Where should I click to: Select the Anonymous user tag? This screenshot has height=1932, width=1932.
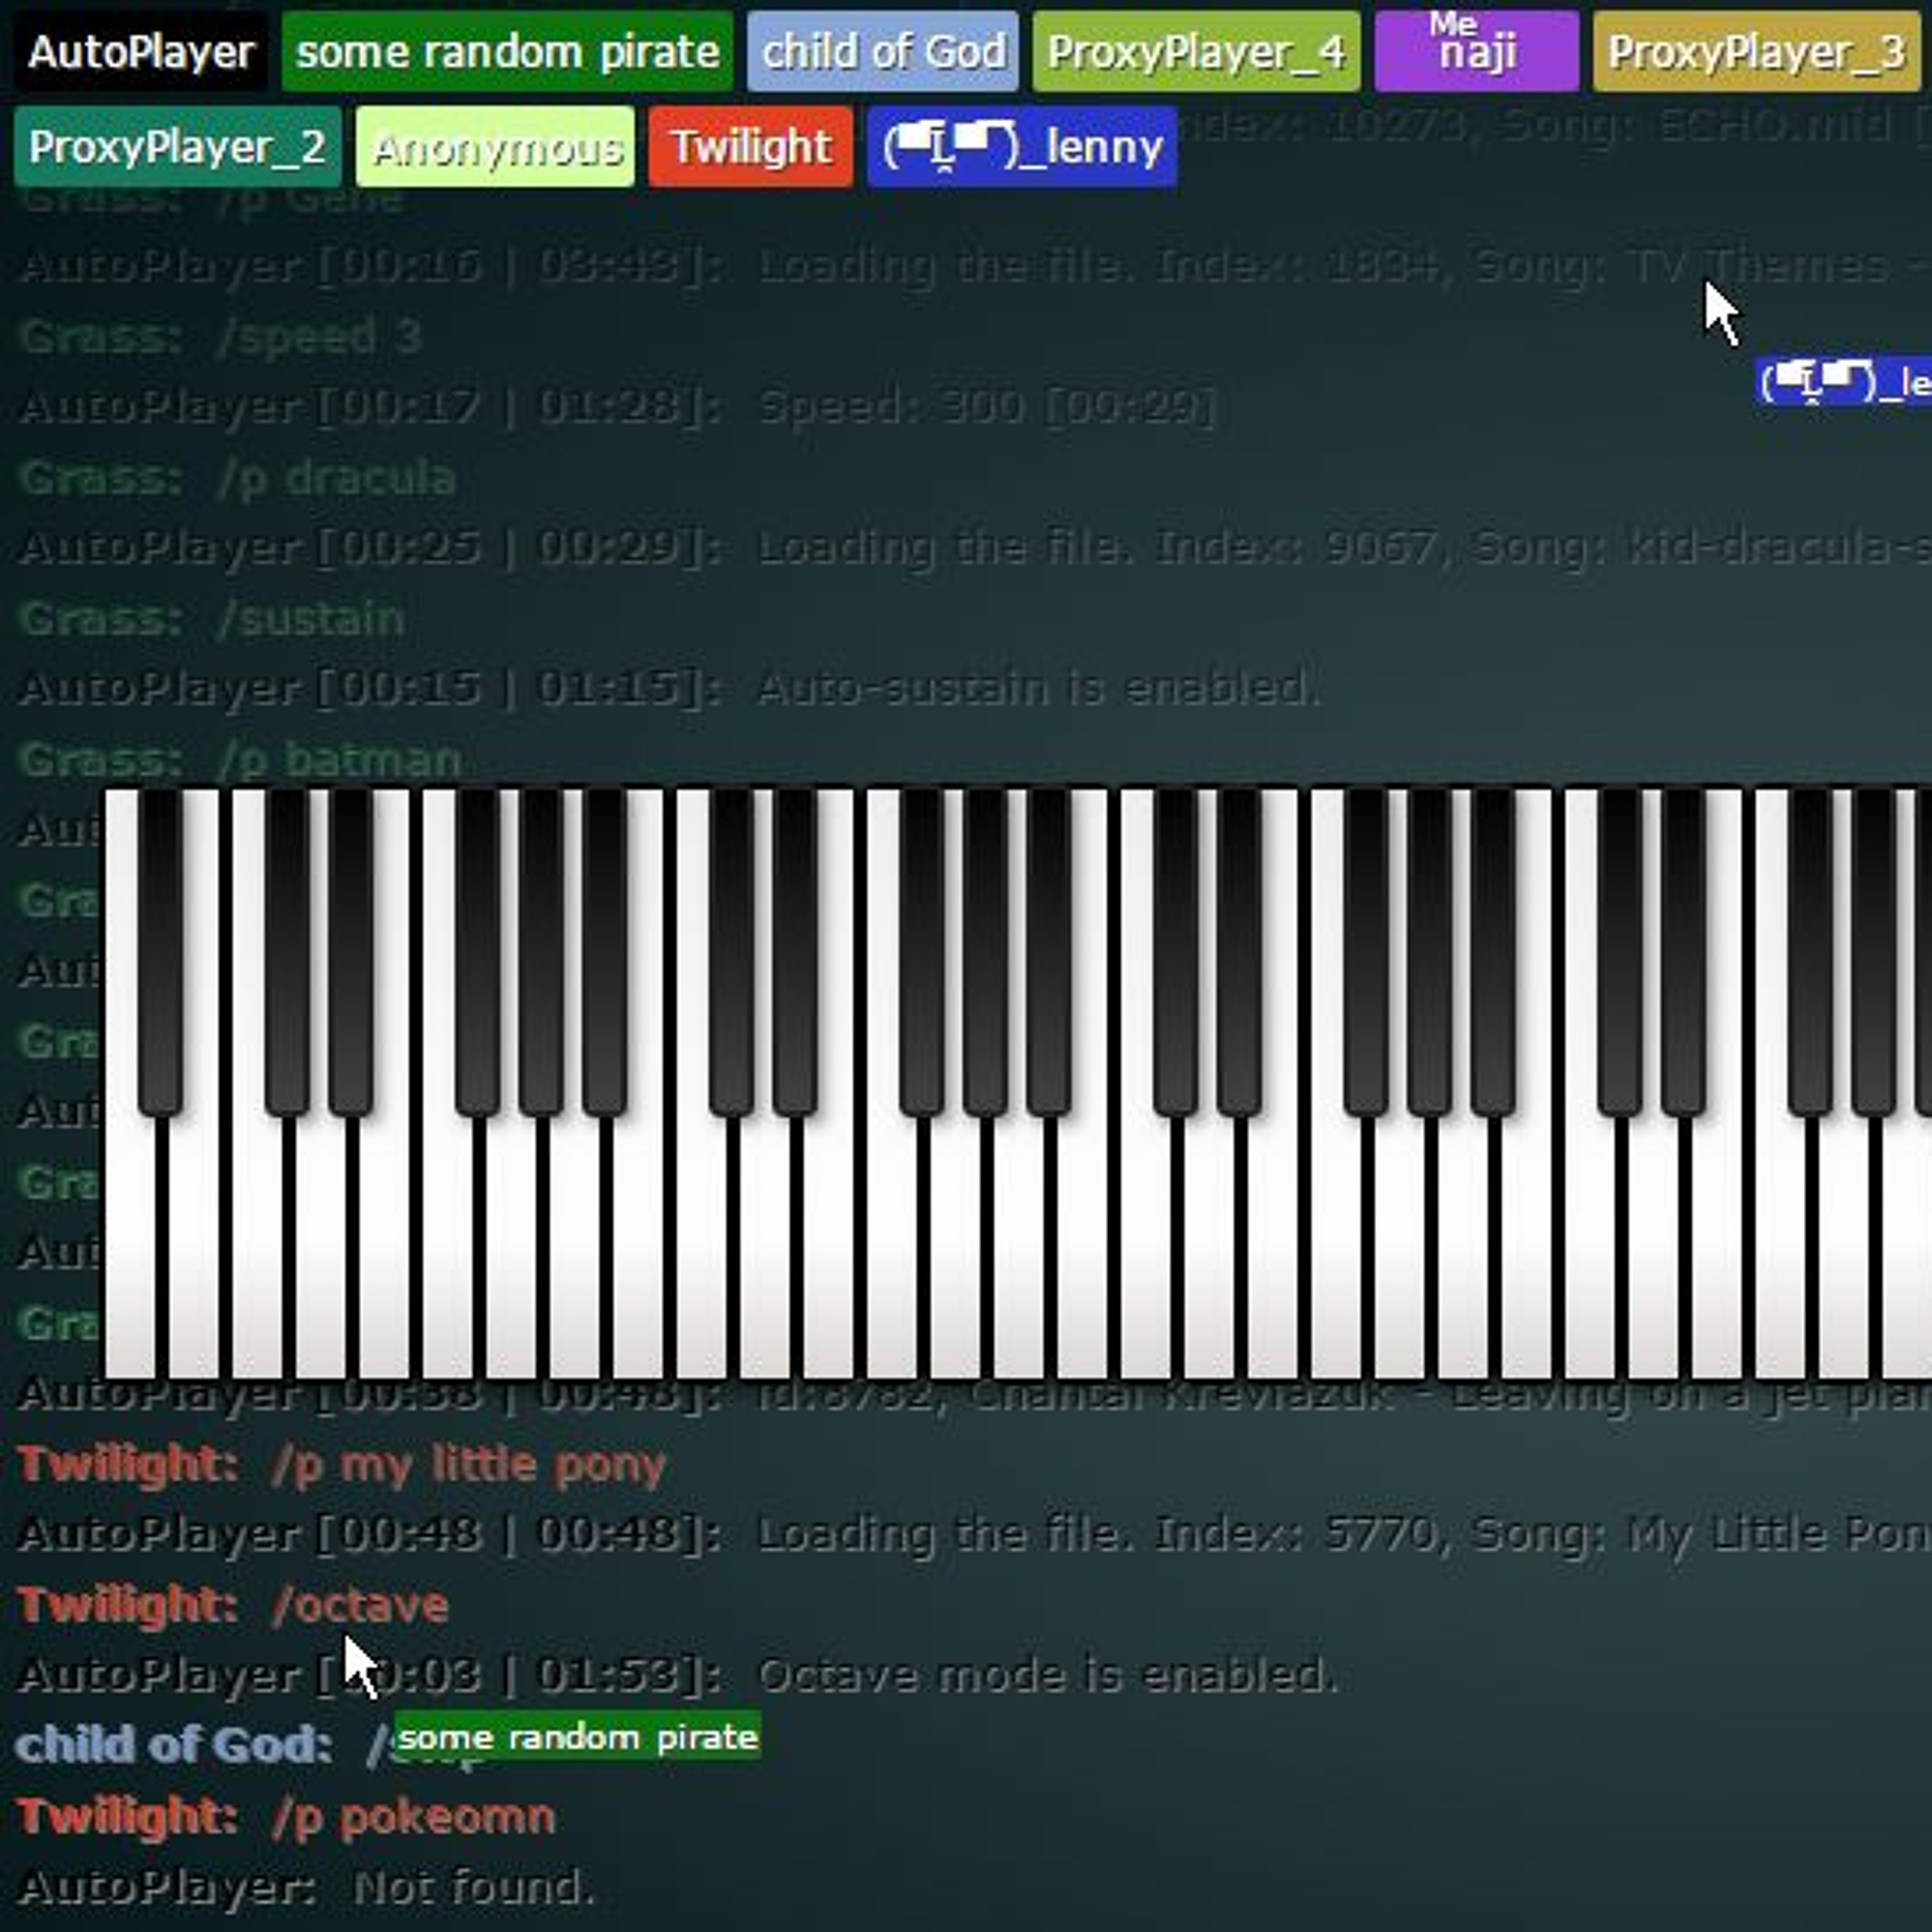point(495,147)
